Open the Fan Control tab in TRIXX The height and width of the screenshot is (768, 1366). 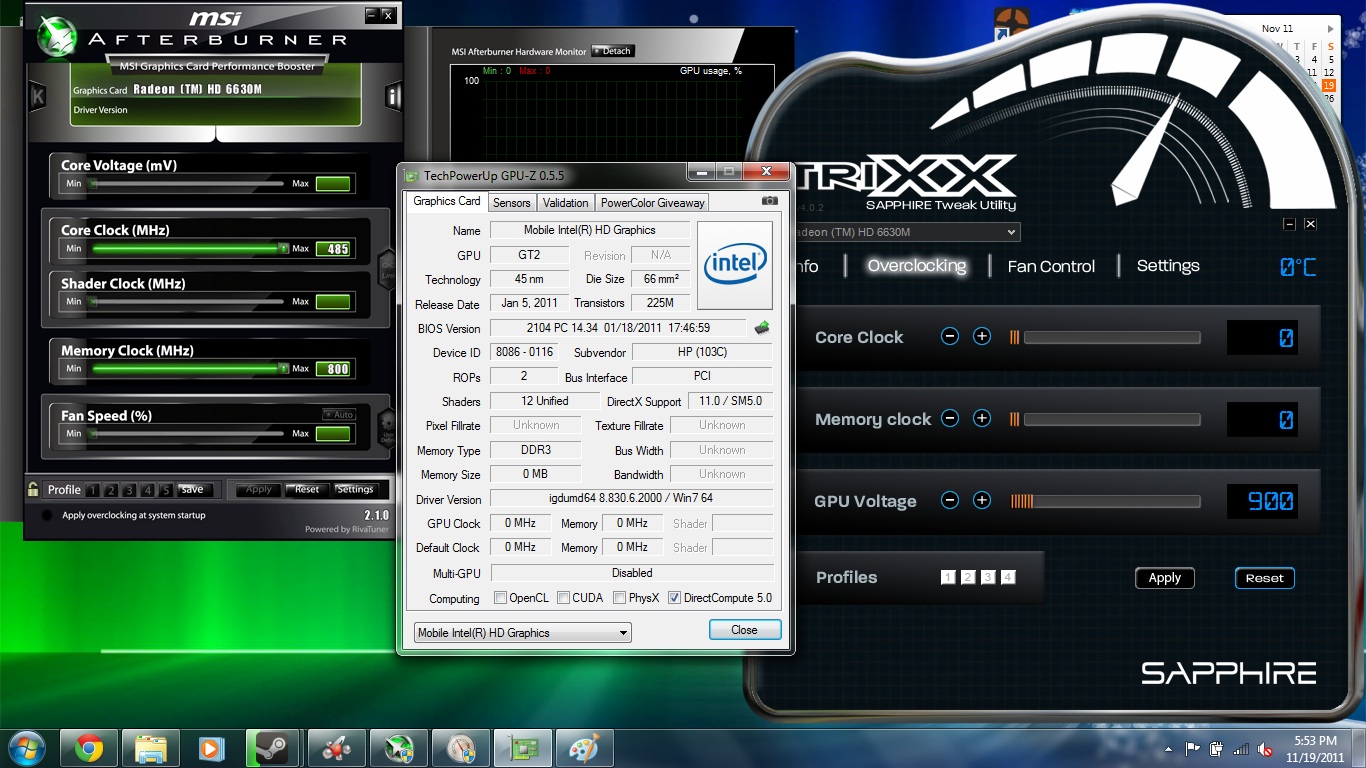[x=1051, y=266]
